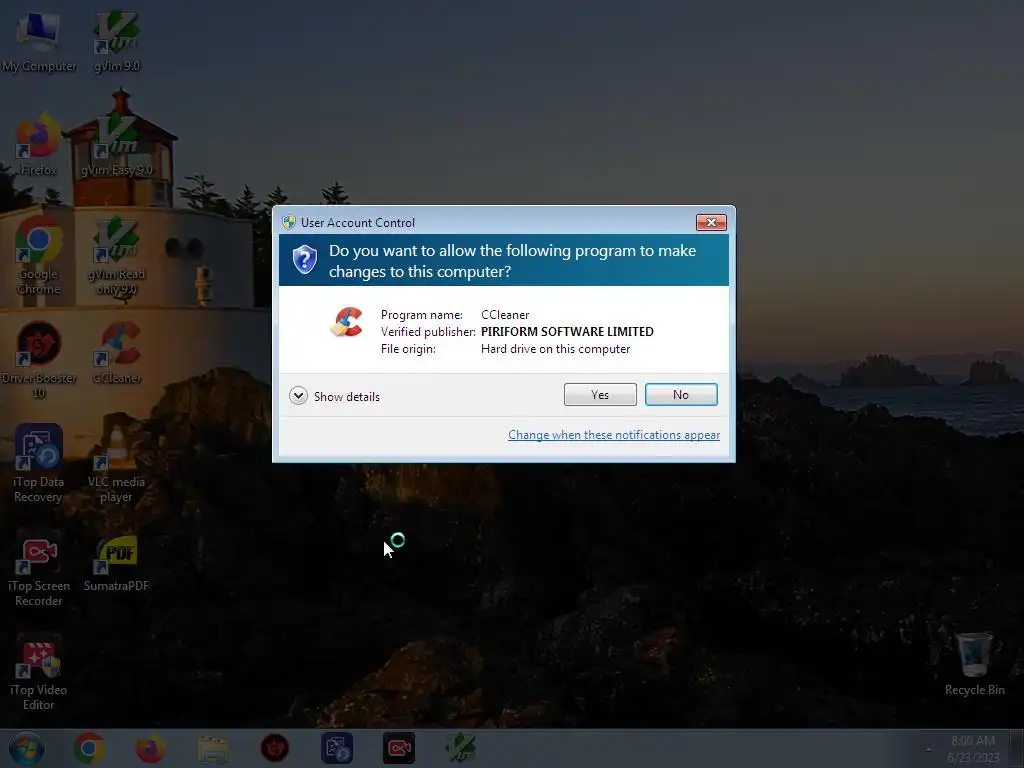Open gVim 9.0 desktop shortcut

coord(116,41)
